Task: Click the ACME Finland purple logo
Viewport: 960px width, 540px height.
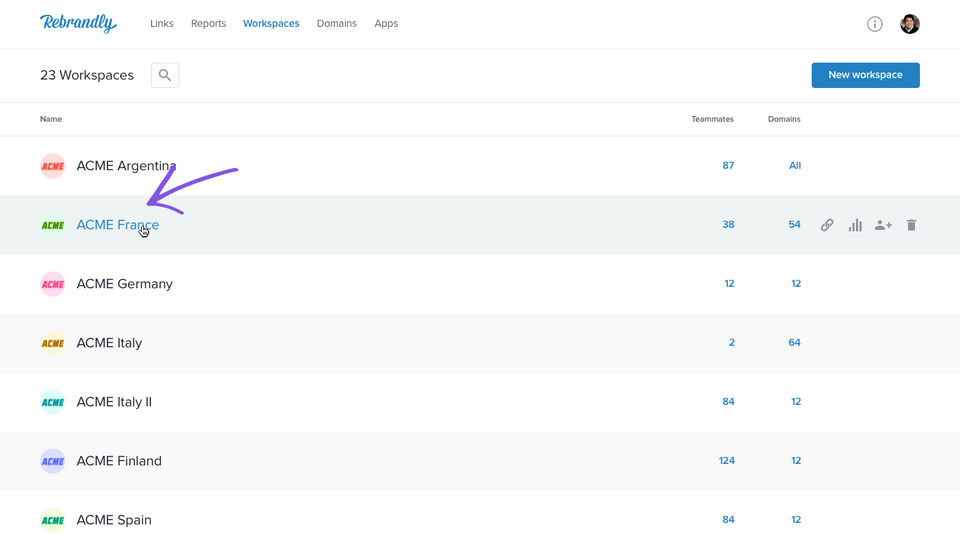Action: 53,461
